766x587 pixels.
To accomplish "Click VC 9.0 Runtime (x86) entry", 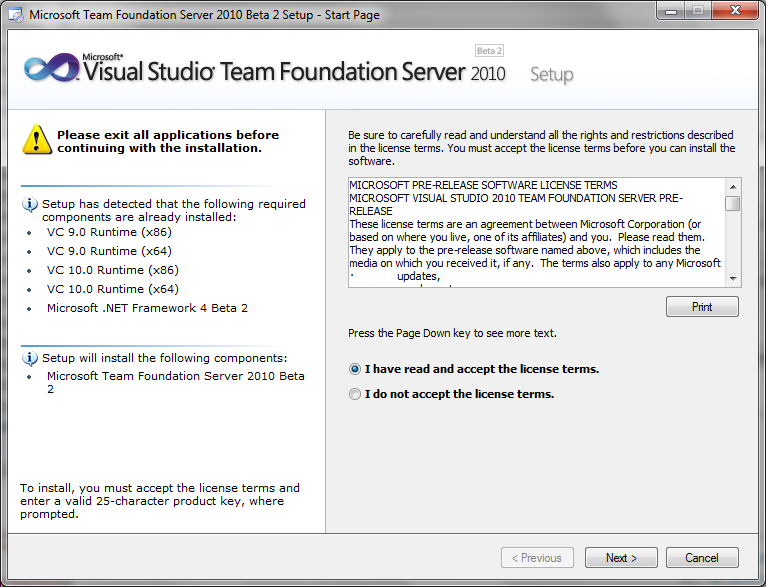I will [x=109, y=232].
